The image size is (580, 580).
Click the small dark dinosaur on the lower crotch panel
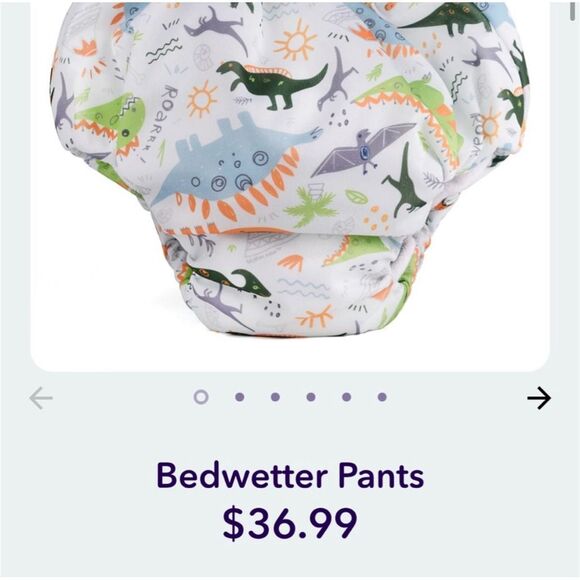231,282
